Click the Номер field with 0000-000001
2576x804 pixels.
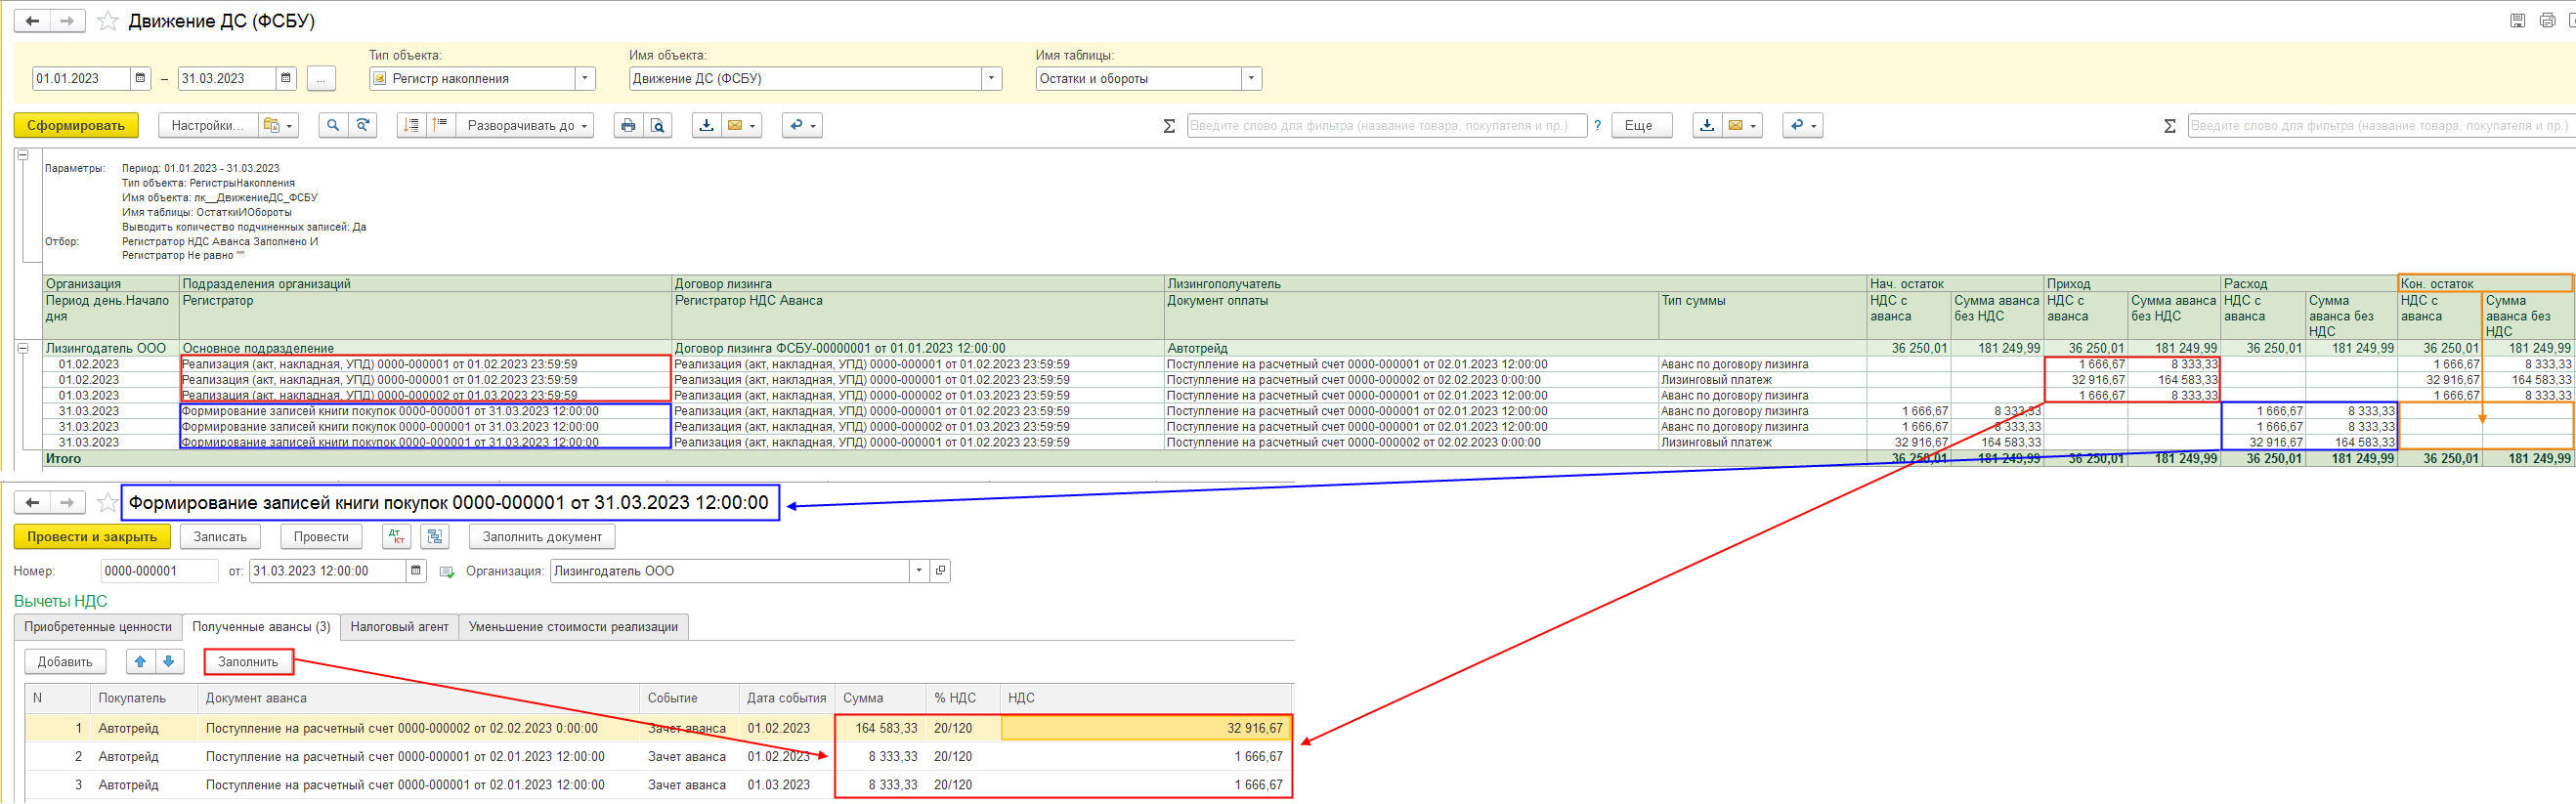click(x=158, y=571)
